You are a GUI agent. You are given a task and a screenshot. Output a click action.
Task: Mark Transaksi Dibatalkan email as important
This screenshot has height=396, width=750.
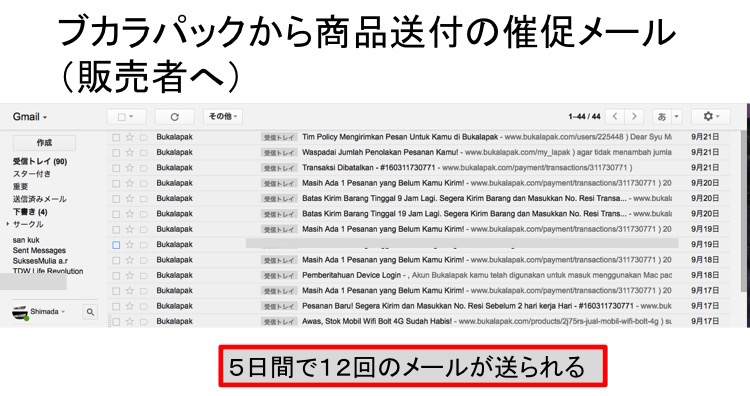(143, 168)
